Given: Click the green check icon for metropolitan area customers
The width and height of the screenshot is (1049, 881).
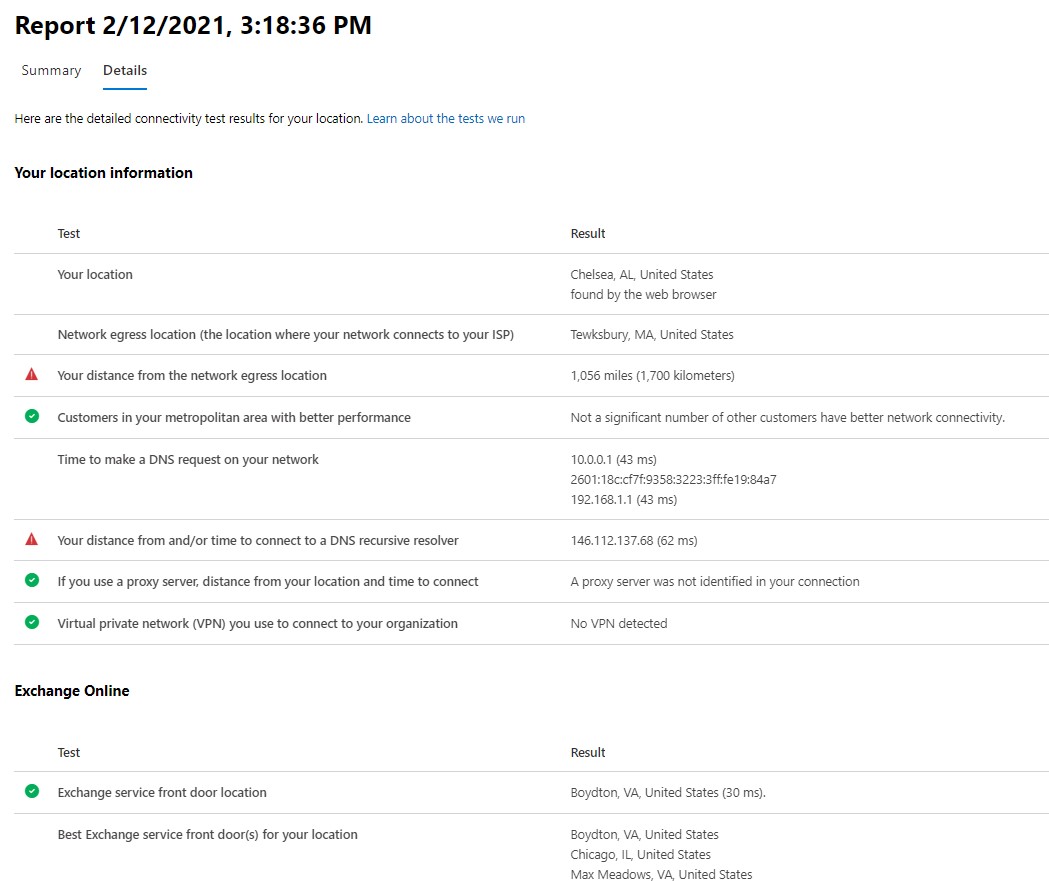Looking at the screenshot, I should (31, 416).
